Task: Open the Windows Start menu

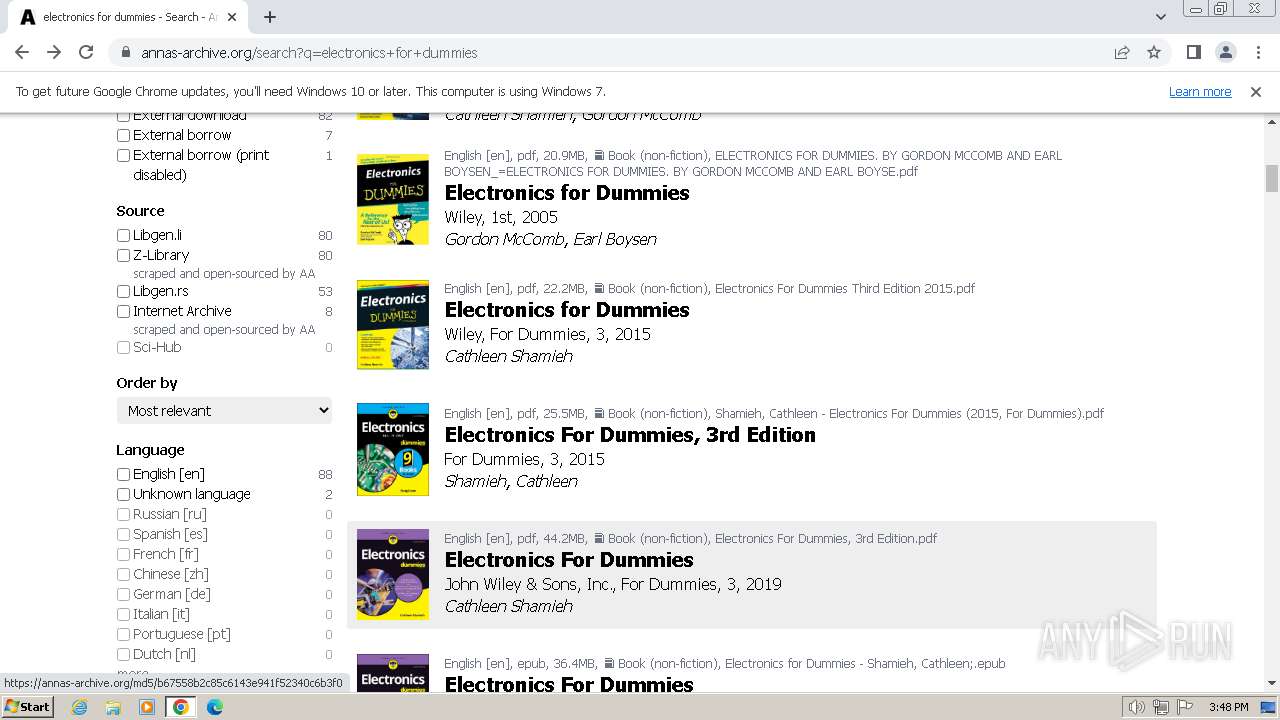Action: coord(27,706)
